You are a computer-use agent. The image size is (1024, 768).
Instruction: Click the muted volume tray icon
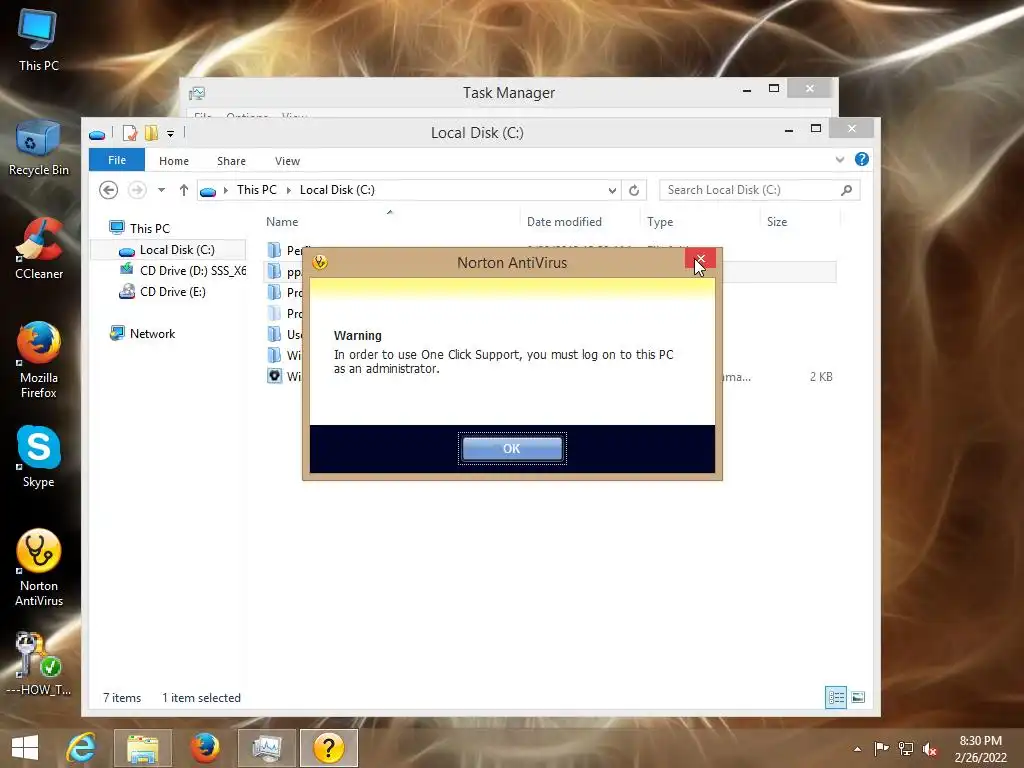point(930,749)
